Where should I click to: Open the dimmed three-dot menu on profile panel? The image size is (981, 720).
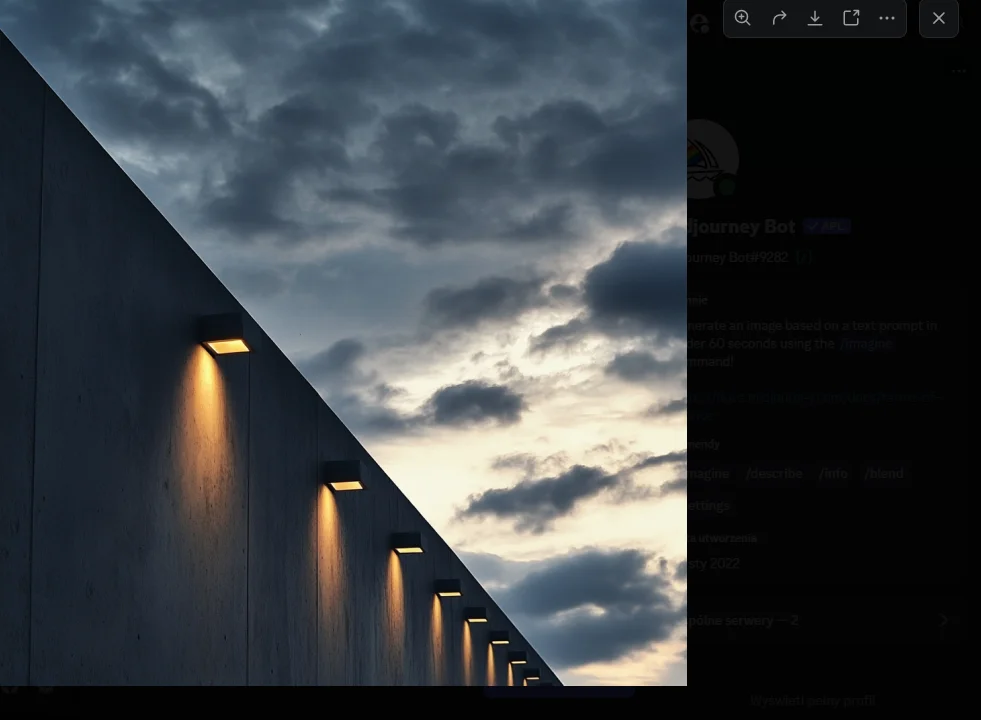[958, 71]
